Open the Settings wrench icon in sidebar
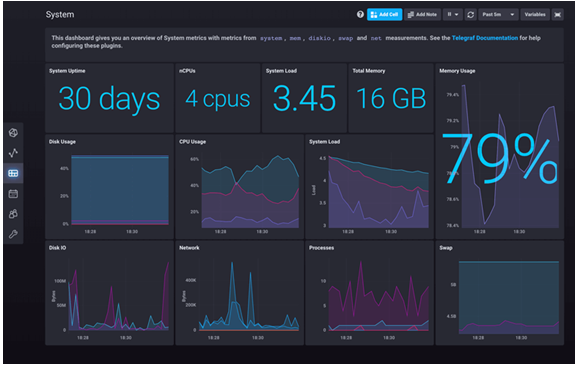 13,234
